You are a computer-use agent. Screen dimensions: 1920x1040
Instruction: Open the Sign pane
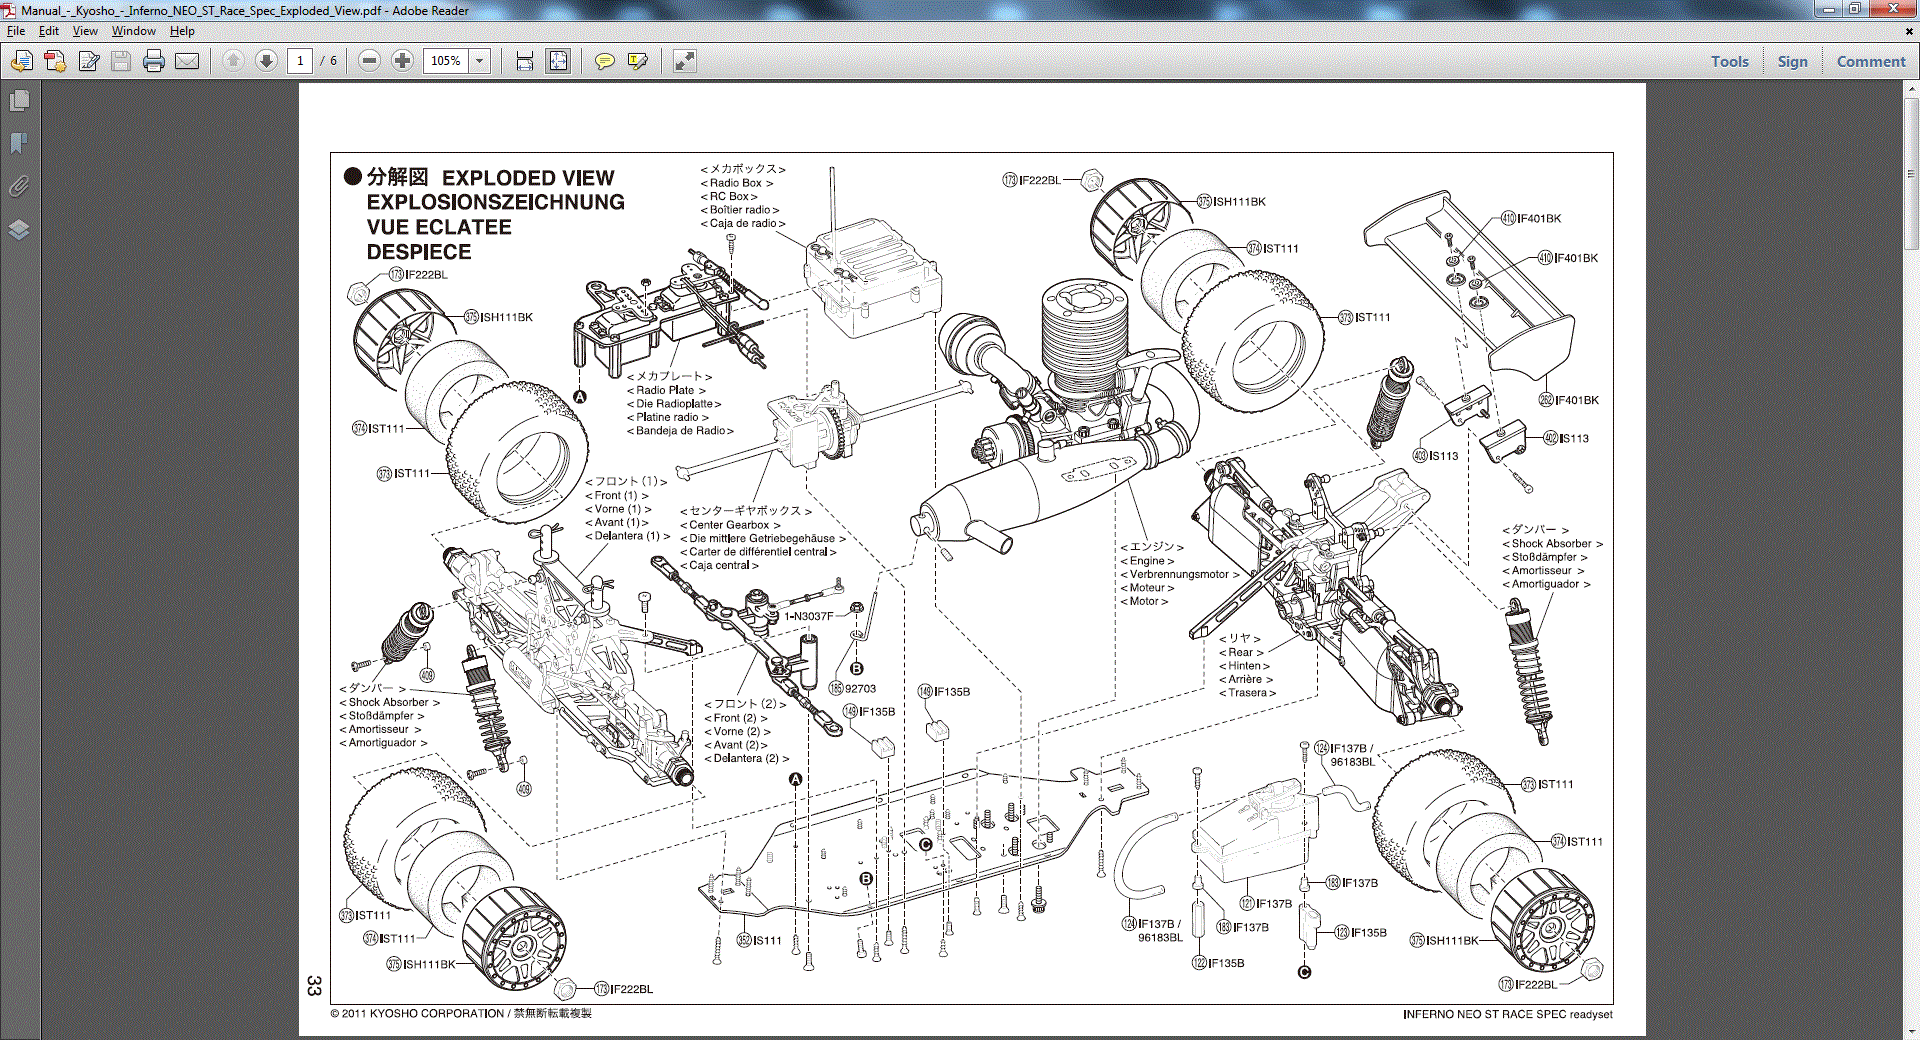click(1792, 61)
